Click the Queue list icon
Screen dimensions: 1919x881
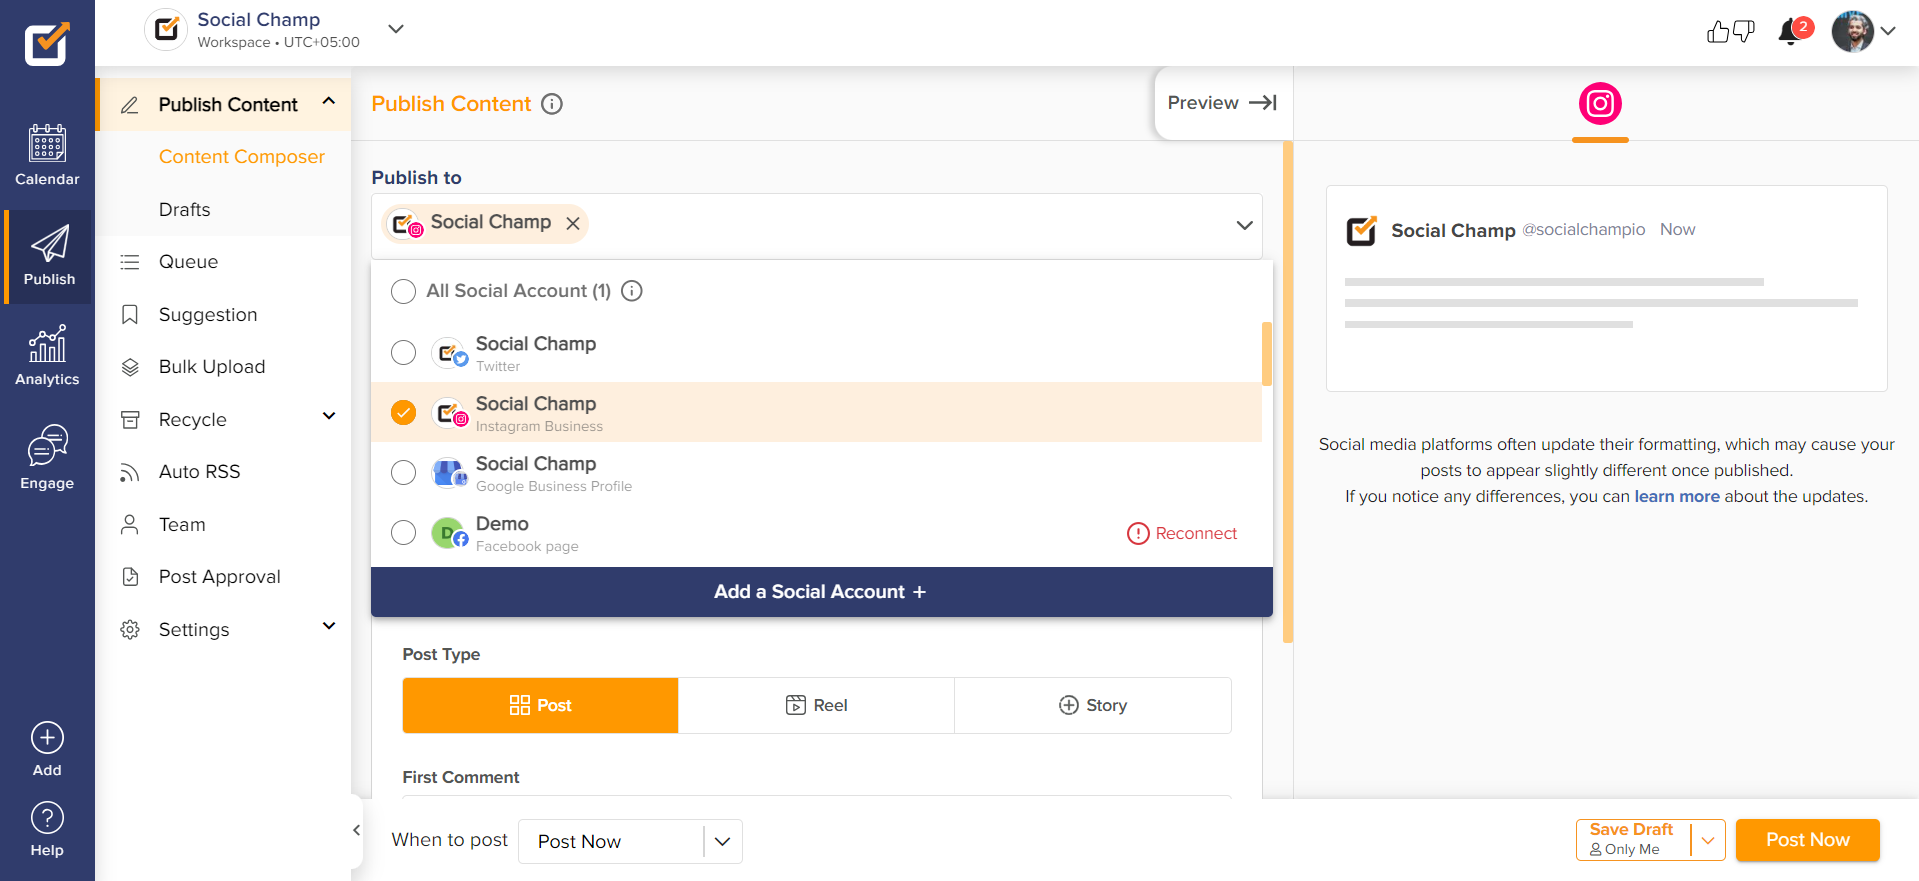click(130, 262)
